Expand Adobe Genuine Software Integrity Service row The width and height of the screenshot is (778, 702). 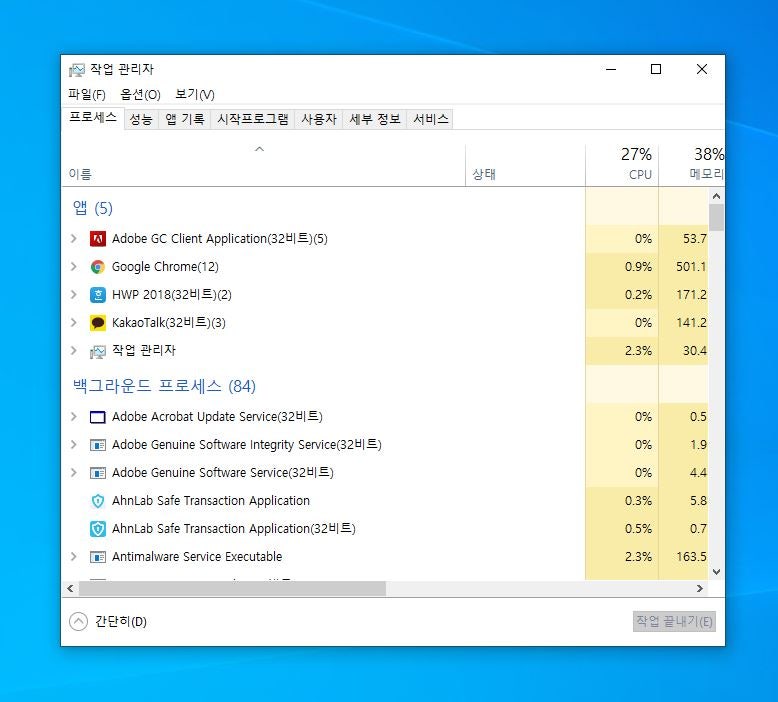coord(74,445)
